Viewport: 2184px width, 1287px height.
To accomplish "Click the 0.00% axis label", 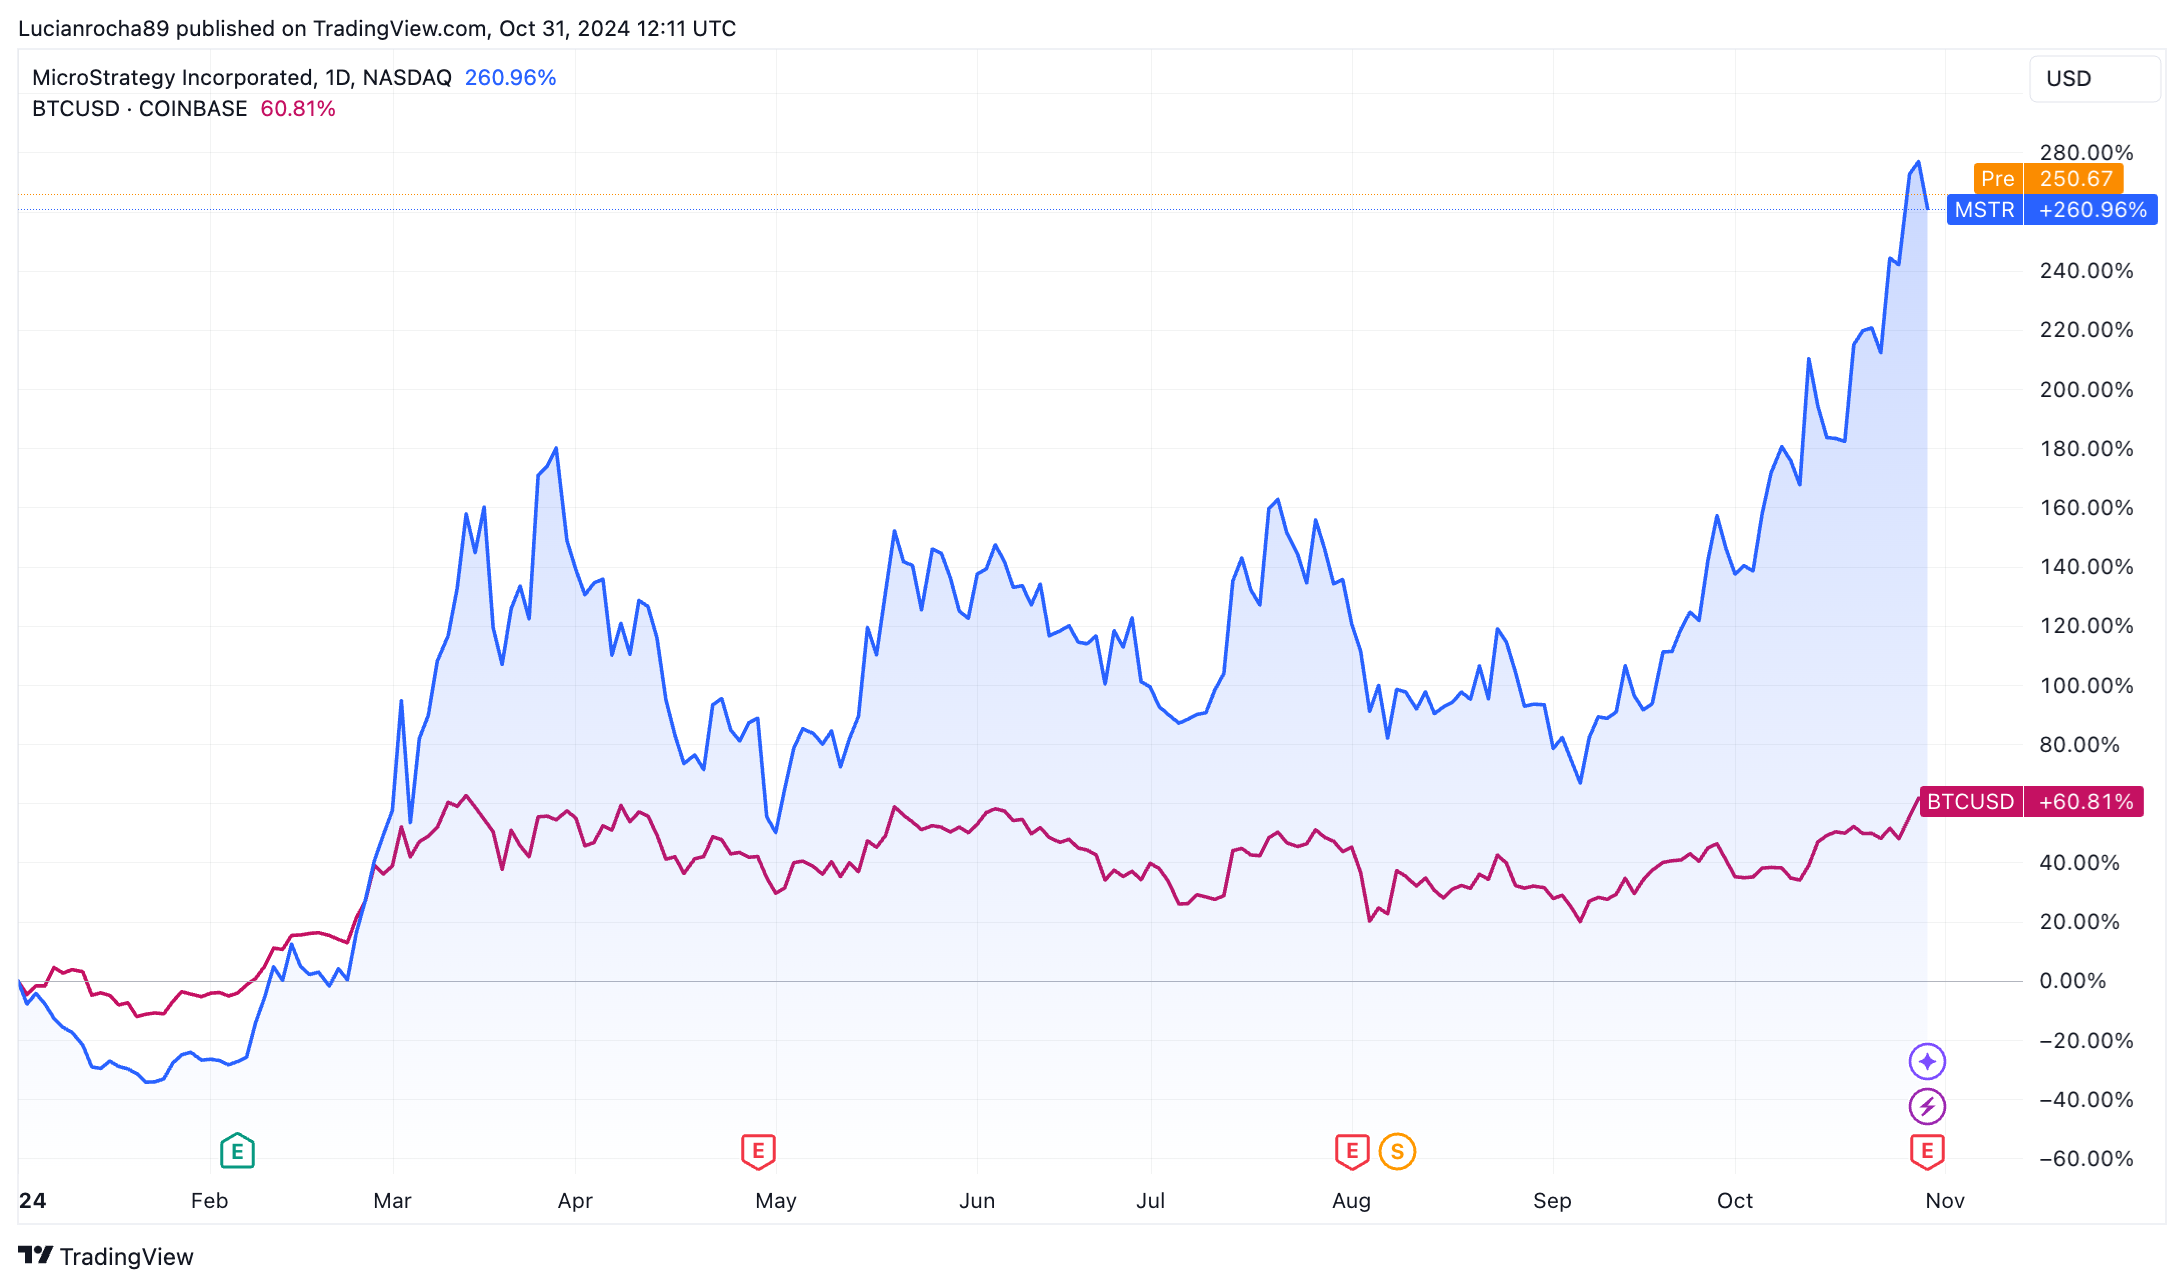I will coord(2072,981).
